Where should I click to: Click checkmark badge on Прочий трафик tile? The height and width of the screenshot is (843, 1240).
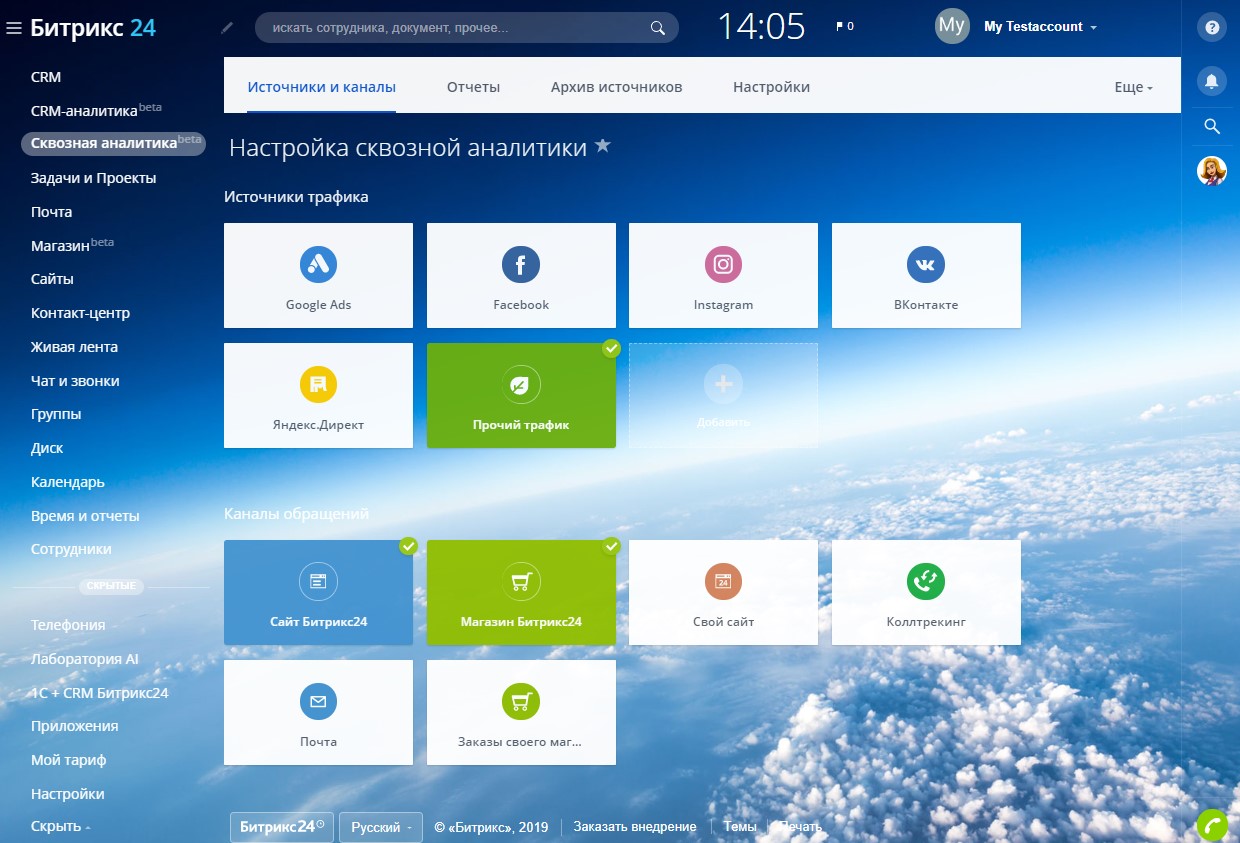611,349
